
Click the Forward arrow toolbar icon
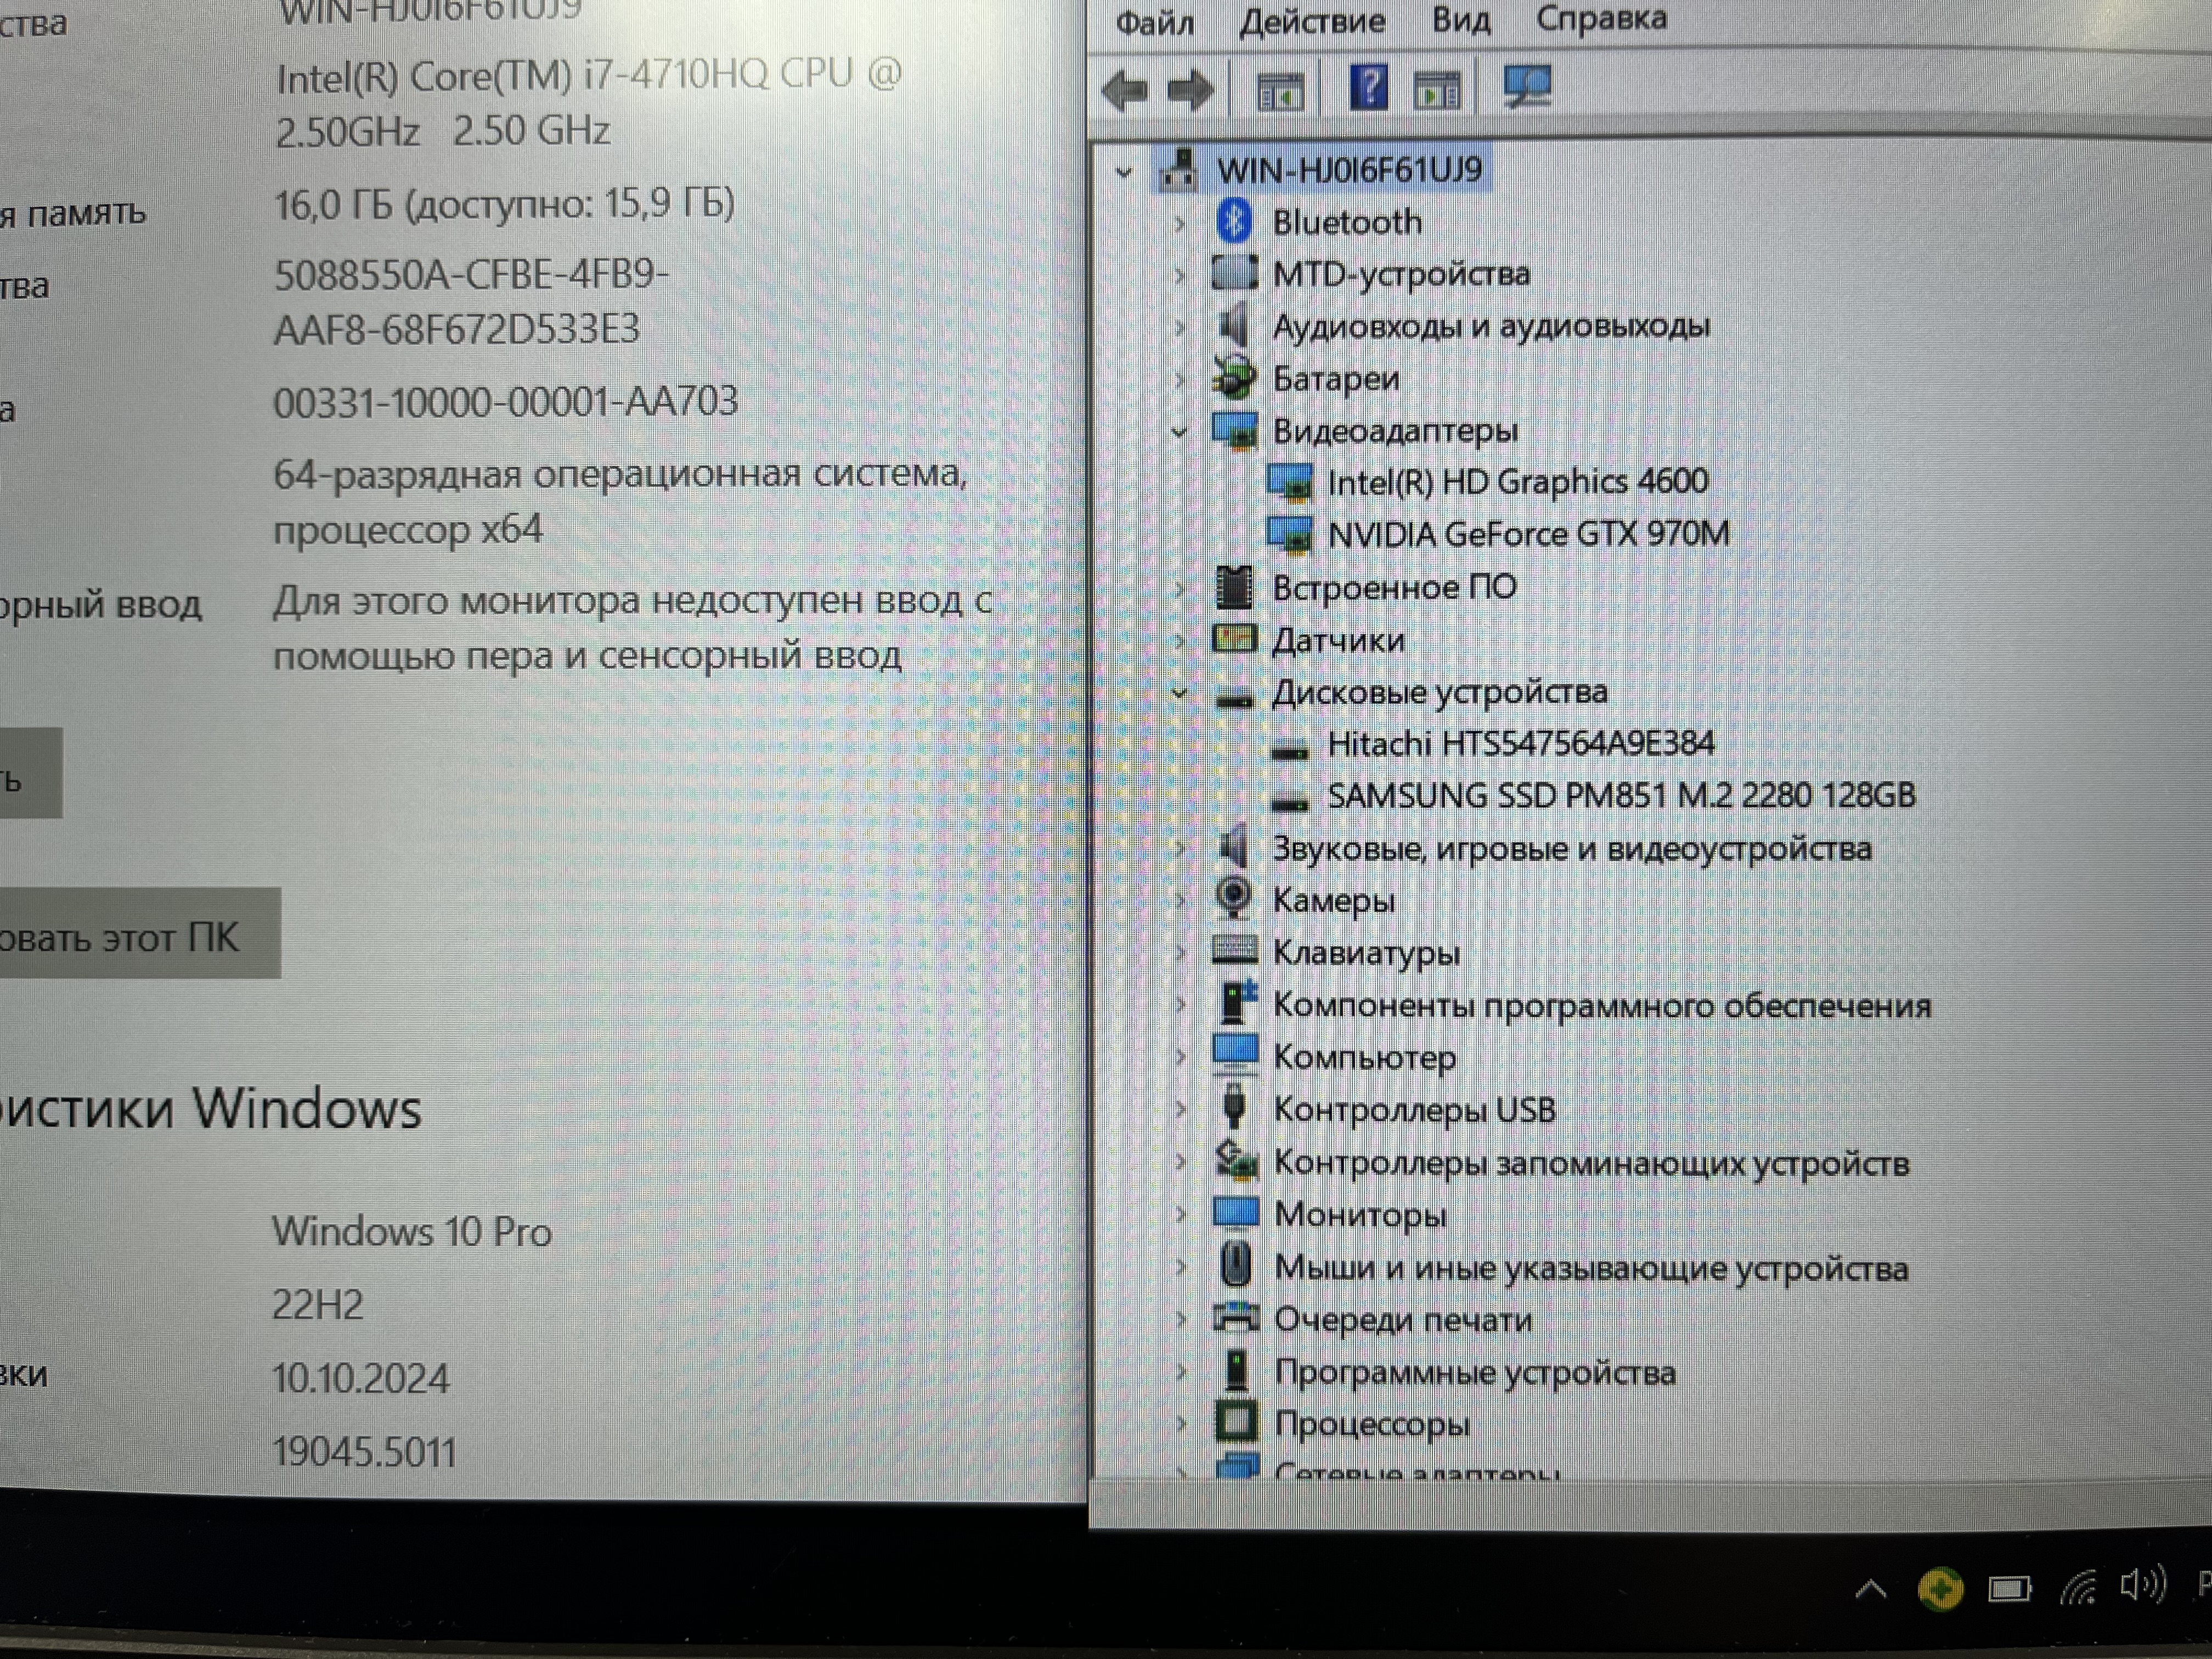1190,91
